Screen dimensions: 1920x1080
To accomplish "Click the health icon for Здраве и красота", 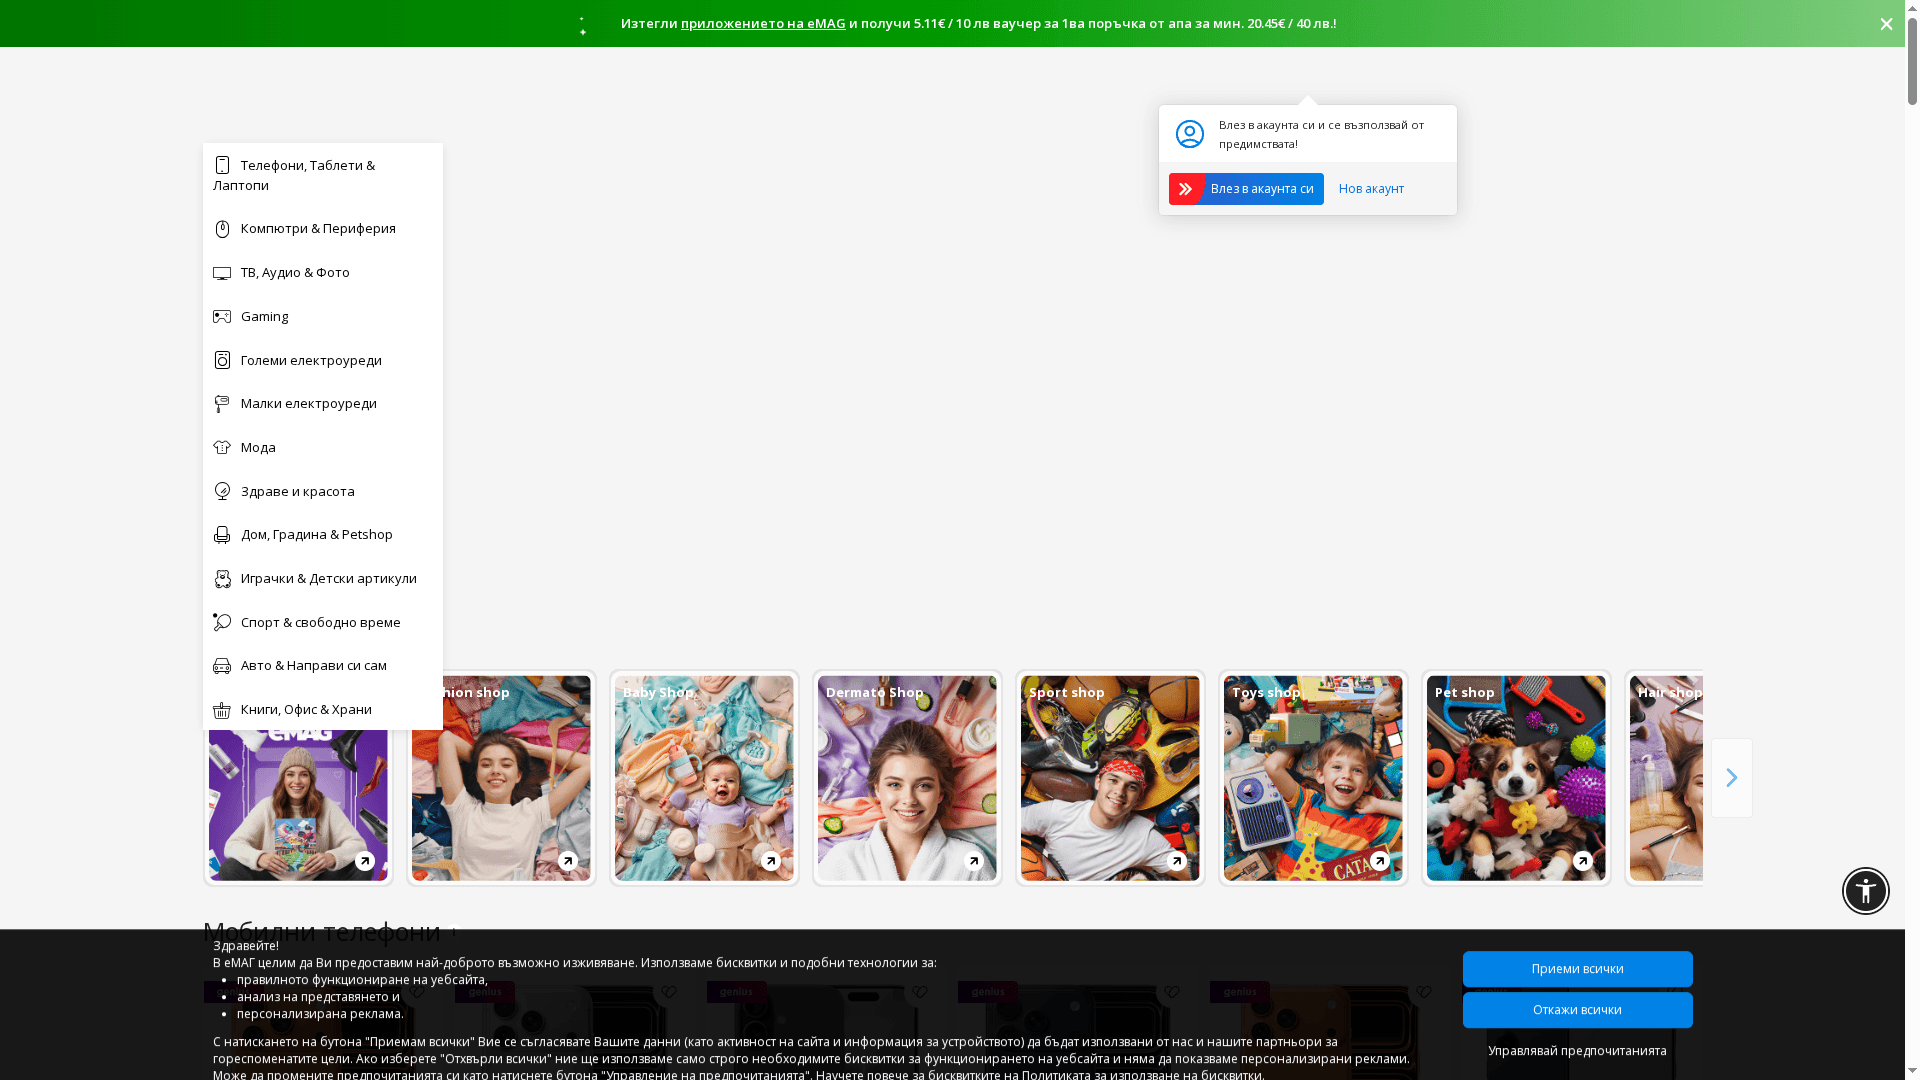I will 222,491.
